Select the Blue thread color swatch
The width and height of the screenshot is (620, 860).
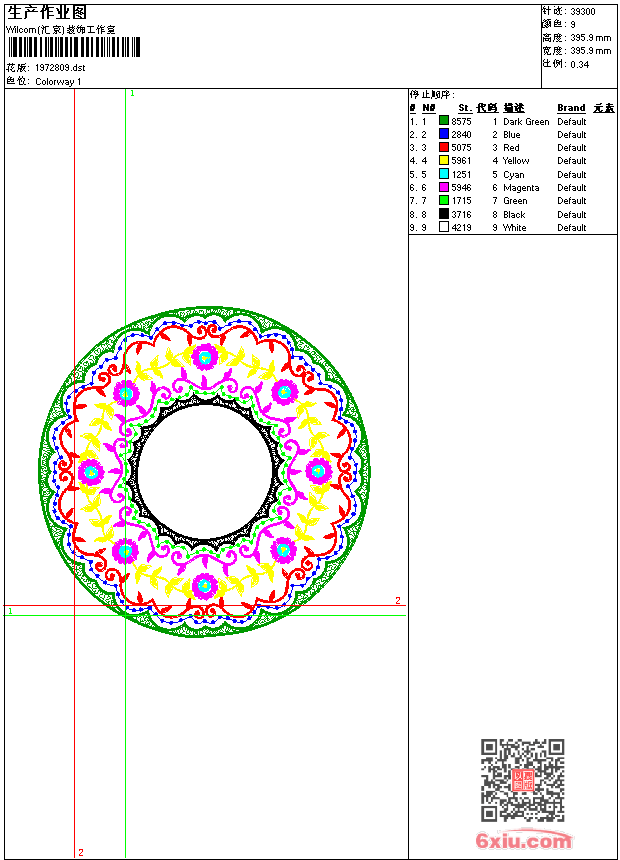click(x=444, y=134)
